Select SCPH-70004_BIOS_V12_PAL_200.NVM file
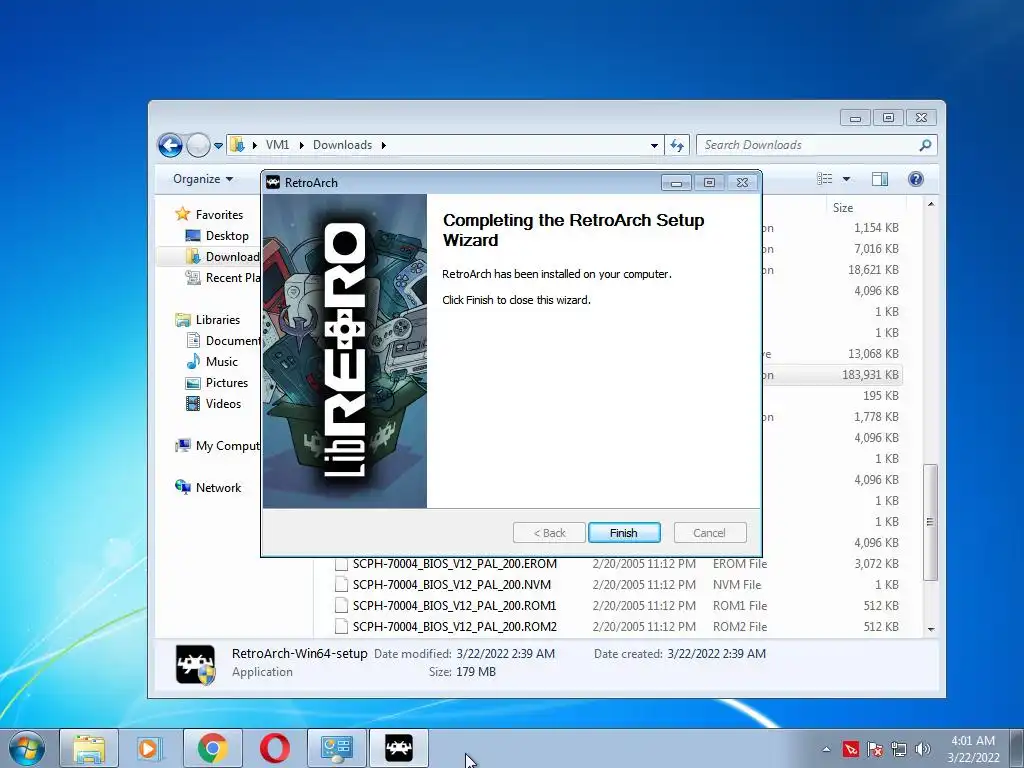 click(451, 584)
